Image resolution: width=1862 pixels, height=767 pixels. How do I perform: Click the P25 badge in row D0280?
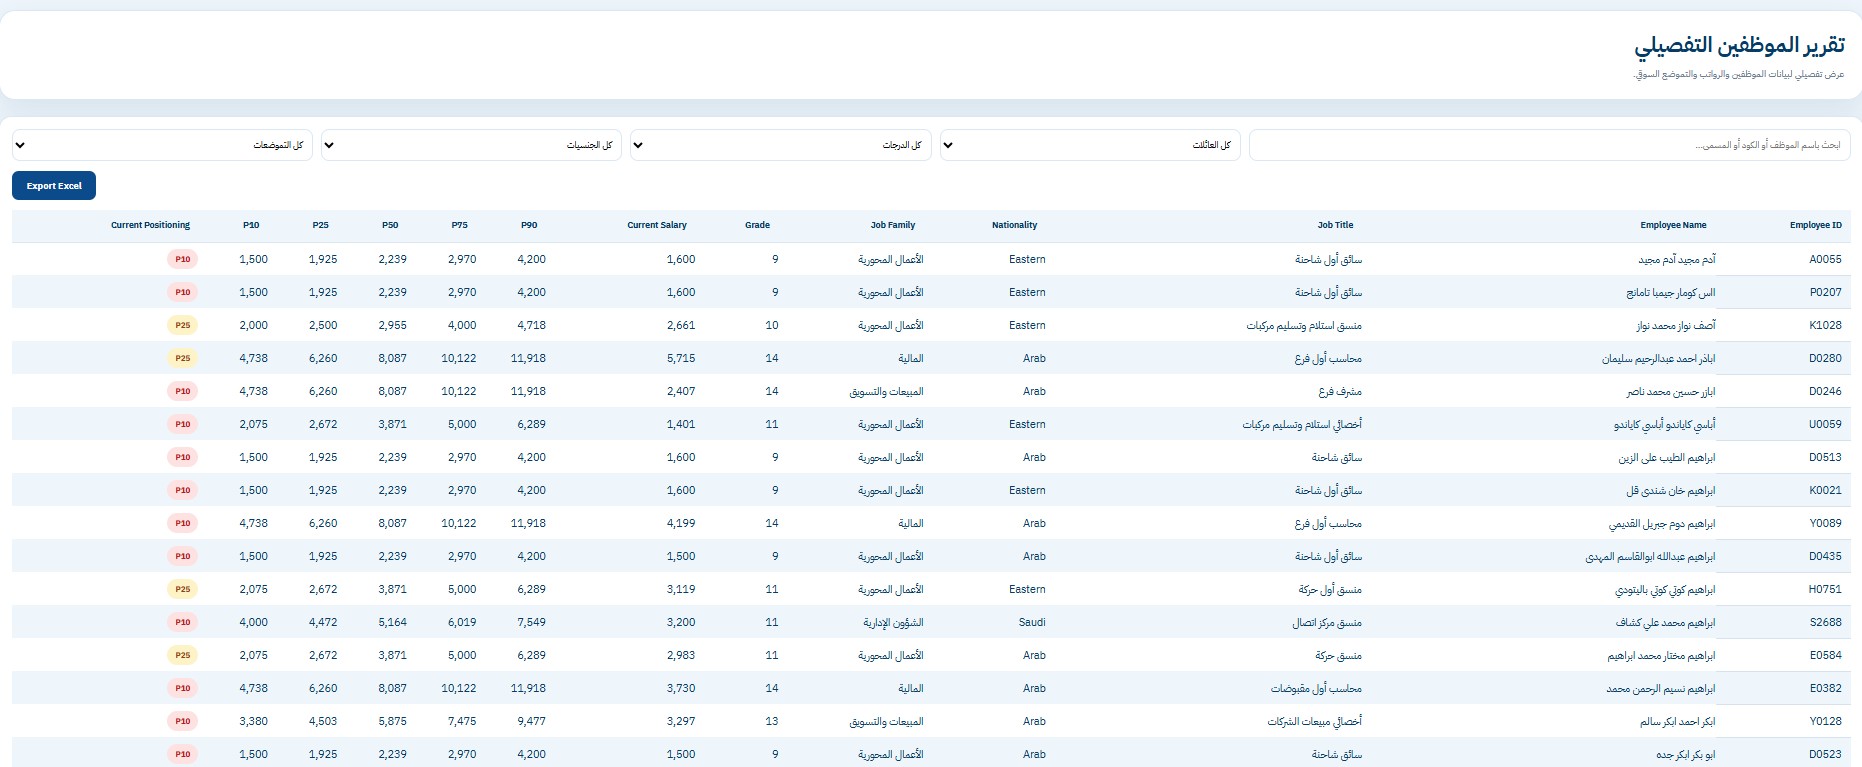coord(182,358)
